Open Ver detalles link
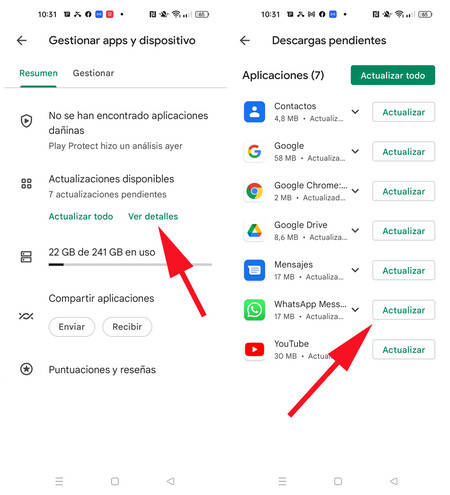 (153, 216)
